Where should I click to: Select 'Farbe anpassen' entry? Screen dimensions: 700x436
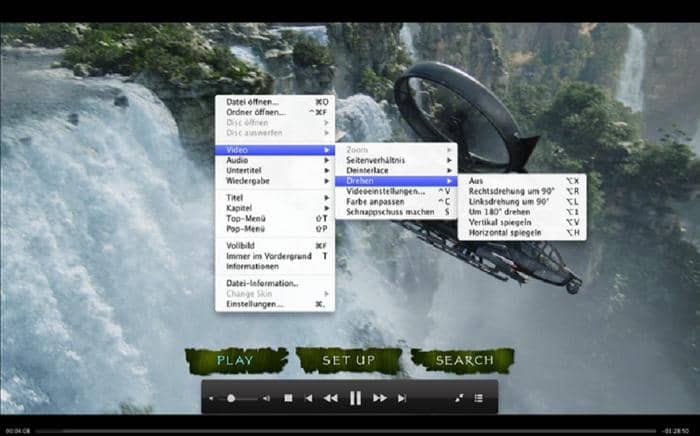click(x=396, y=202)
